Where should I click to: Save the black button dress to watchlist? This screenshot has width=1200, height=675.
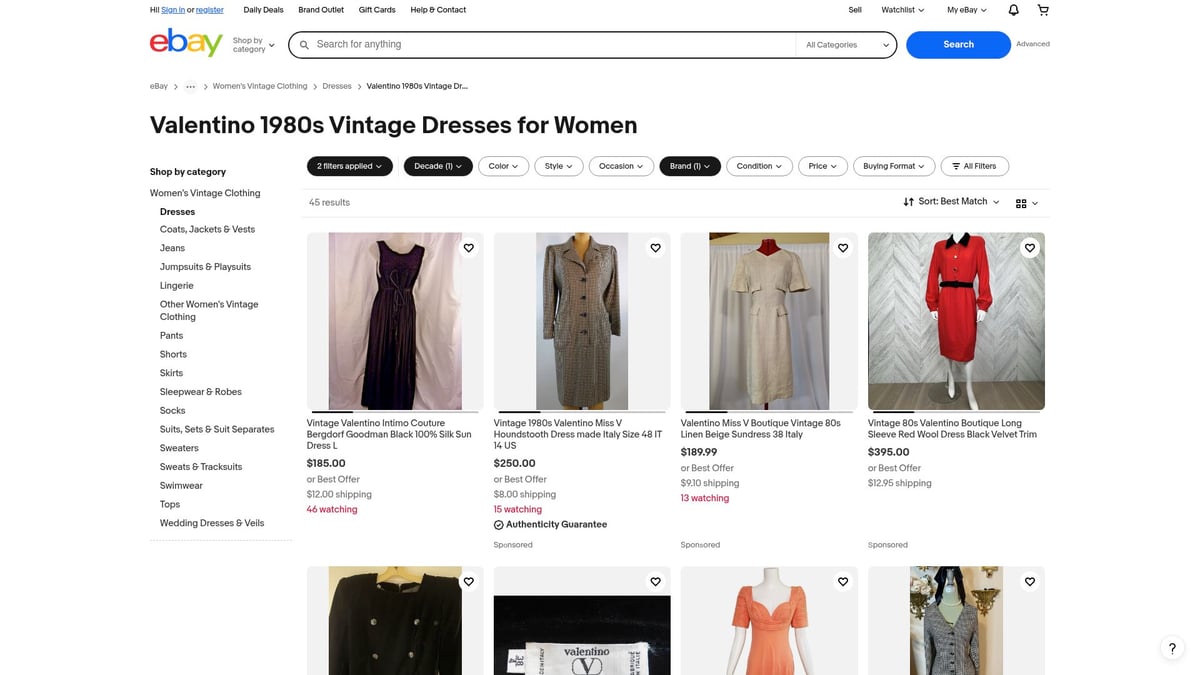point(468,581)
